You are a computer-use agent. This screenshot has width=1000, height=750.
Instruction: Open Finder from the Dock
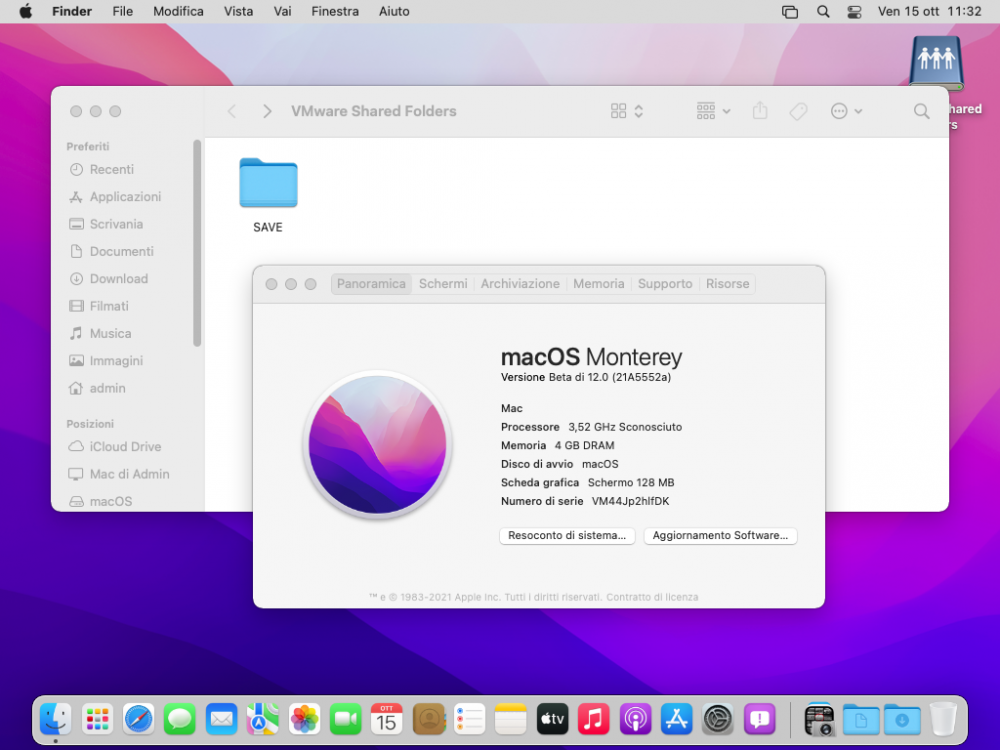(x=55, y=719)
